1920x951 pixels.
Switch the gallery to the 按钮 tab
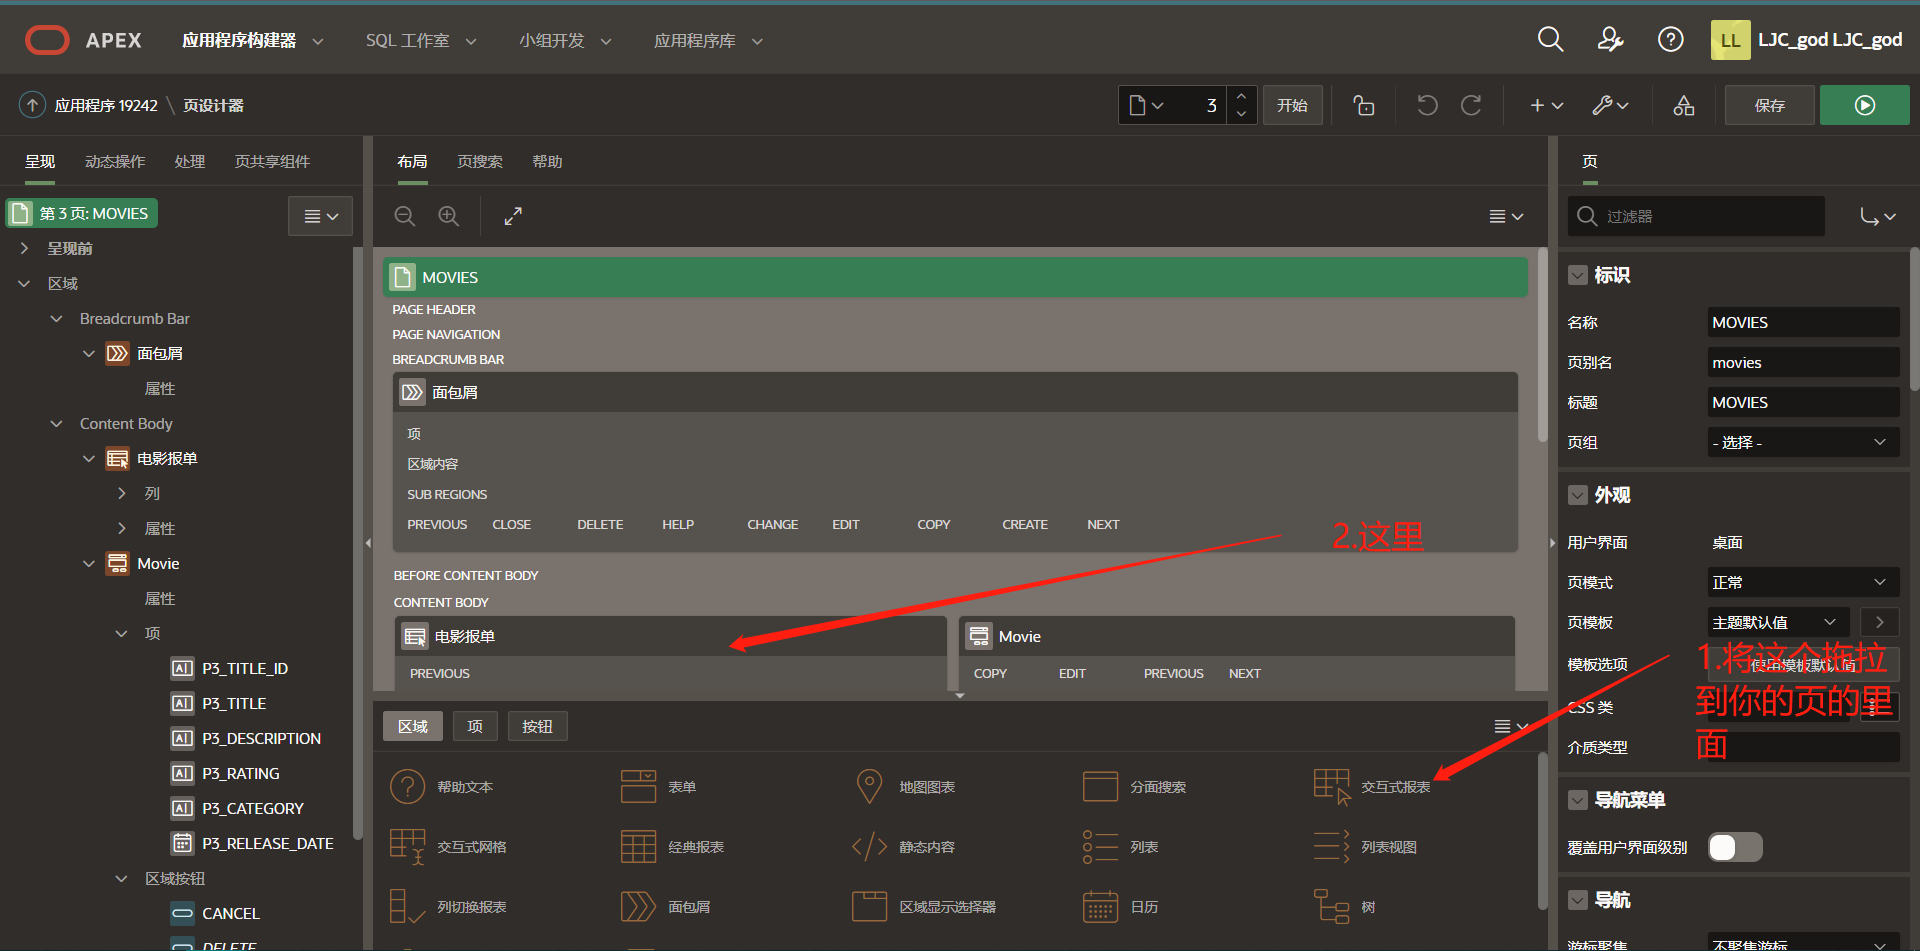537,726
